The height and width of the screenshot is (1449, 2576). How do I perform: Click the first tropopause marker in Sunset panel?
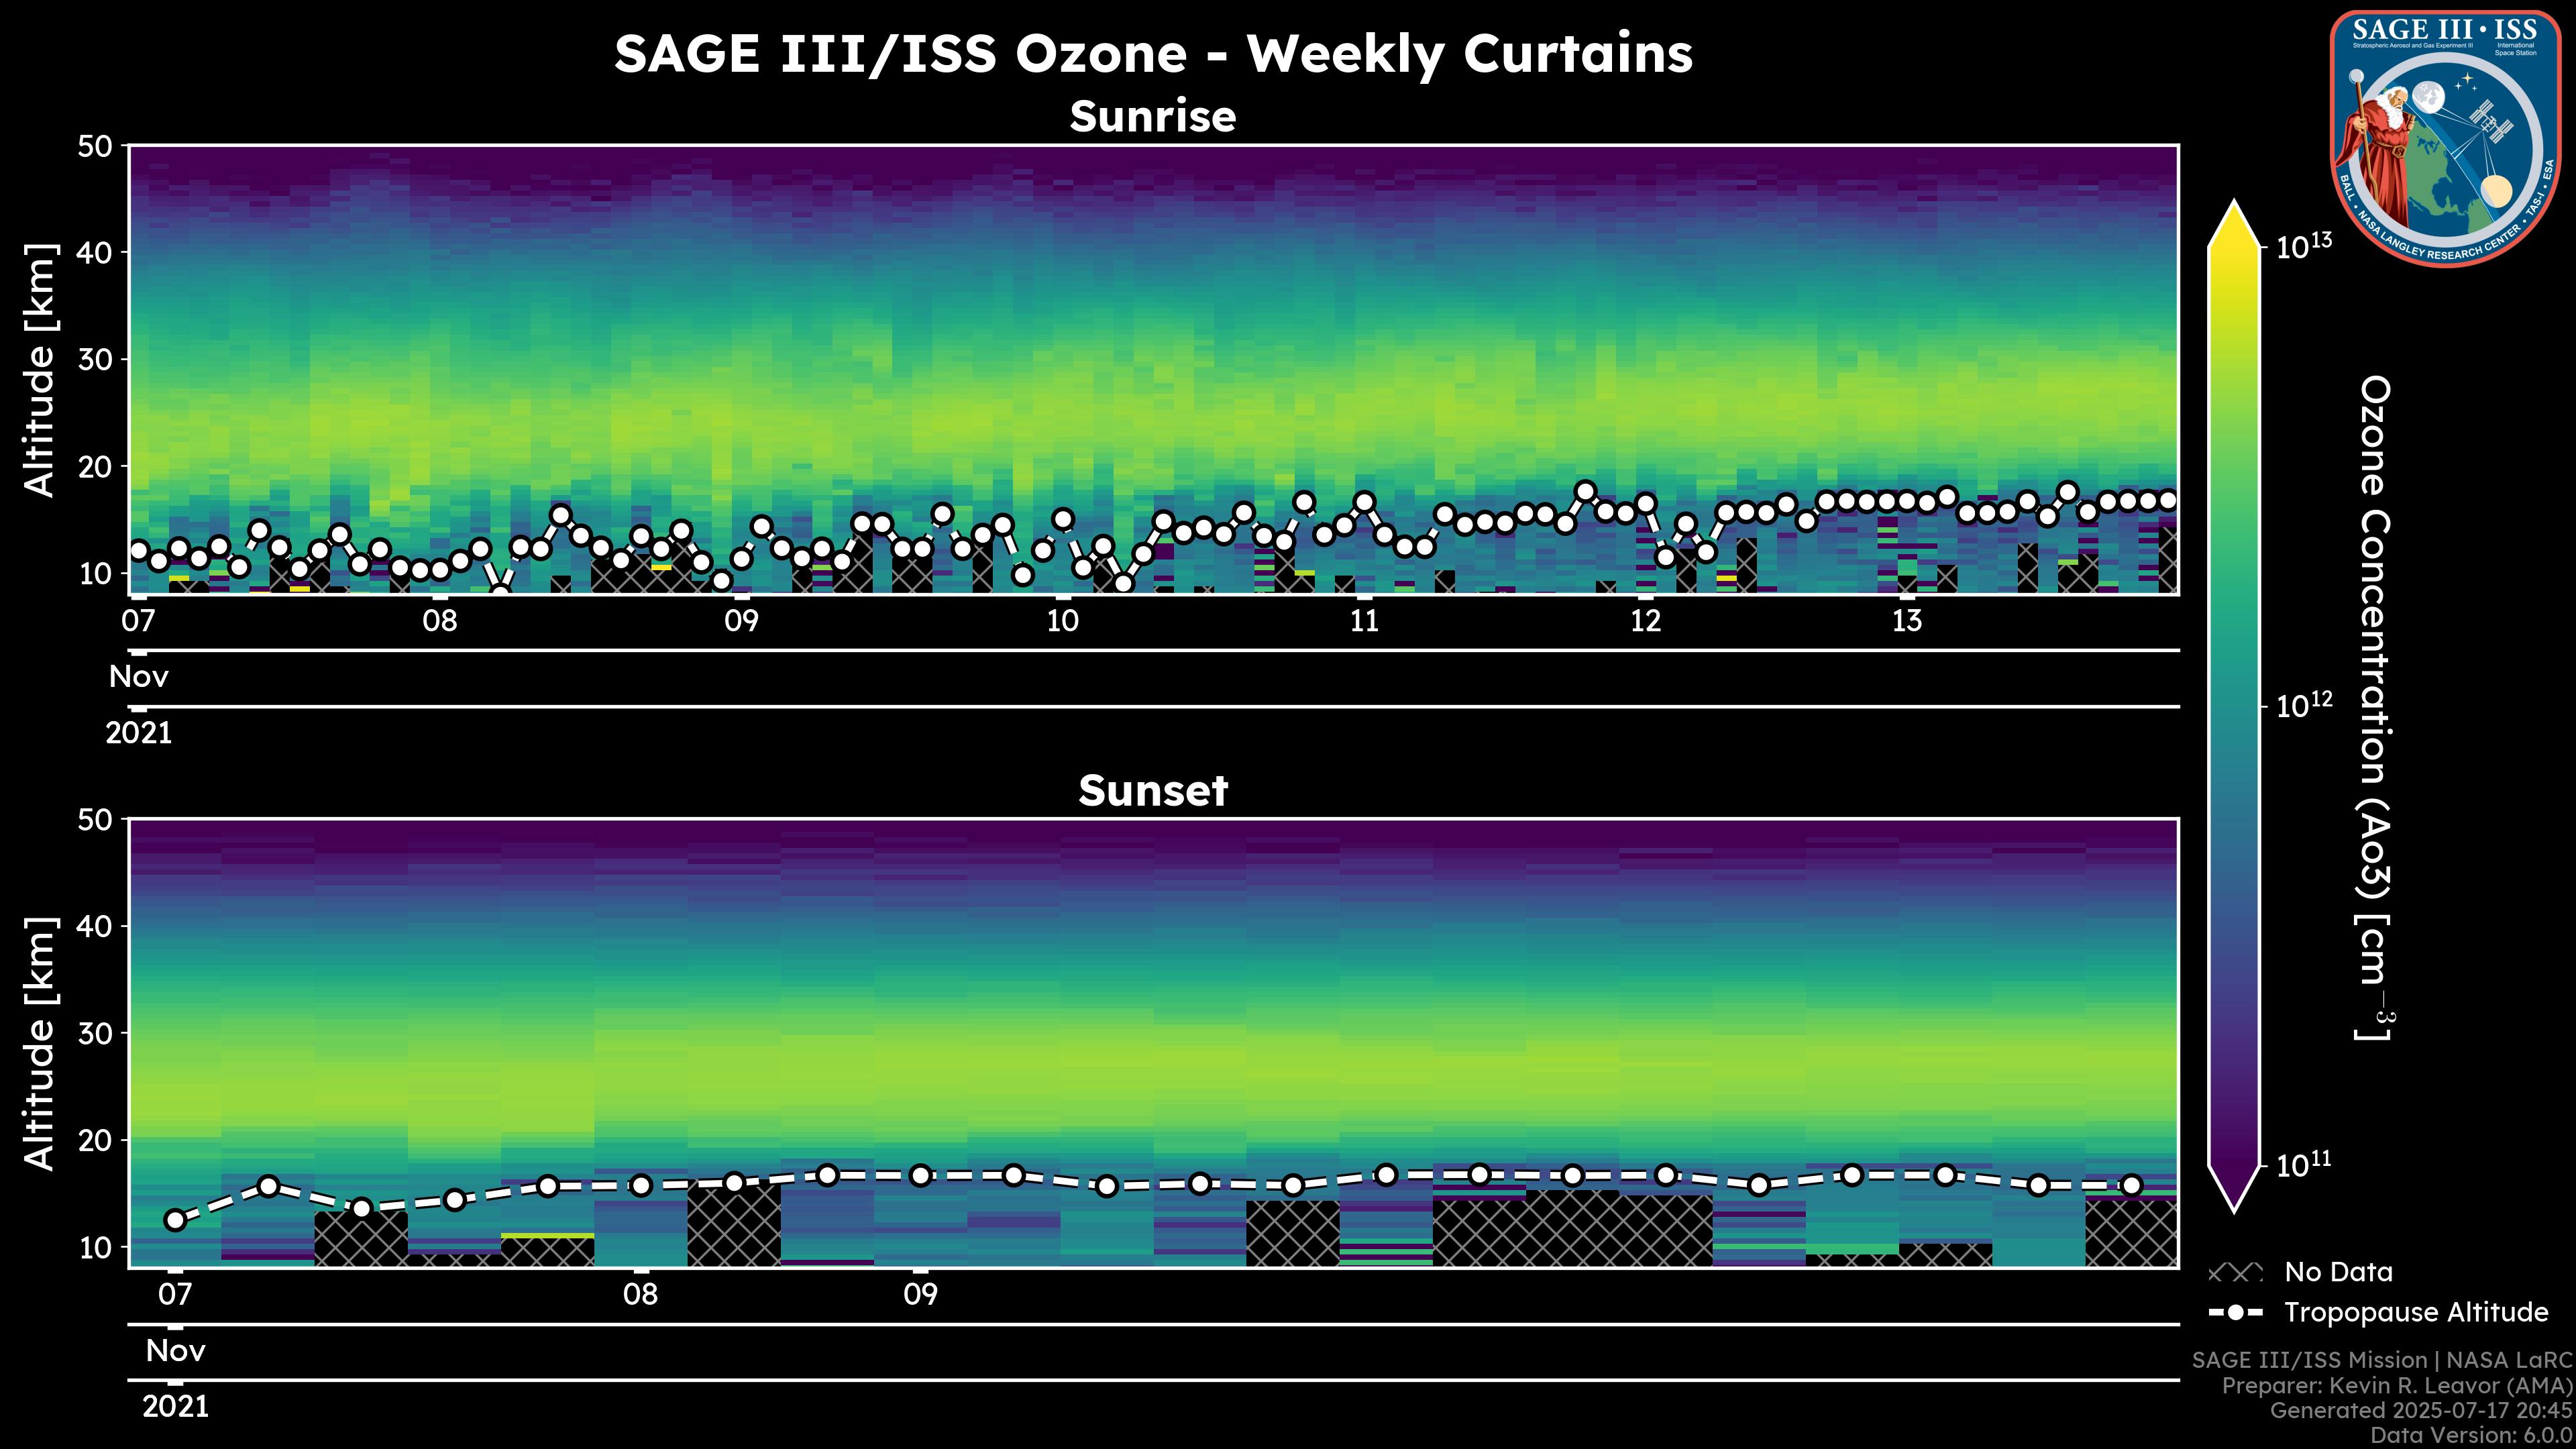point(175,1220)
